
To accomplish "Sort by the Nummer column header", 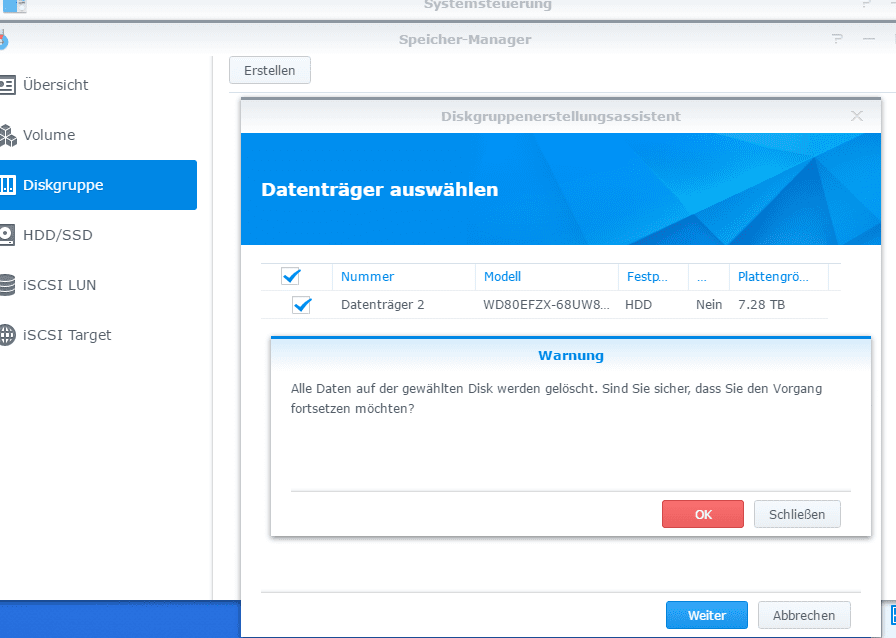I will pyautogui.click(x=403, y=277).
